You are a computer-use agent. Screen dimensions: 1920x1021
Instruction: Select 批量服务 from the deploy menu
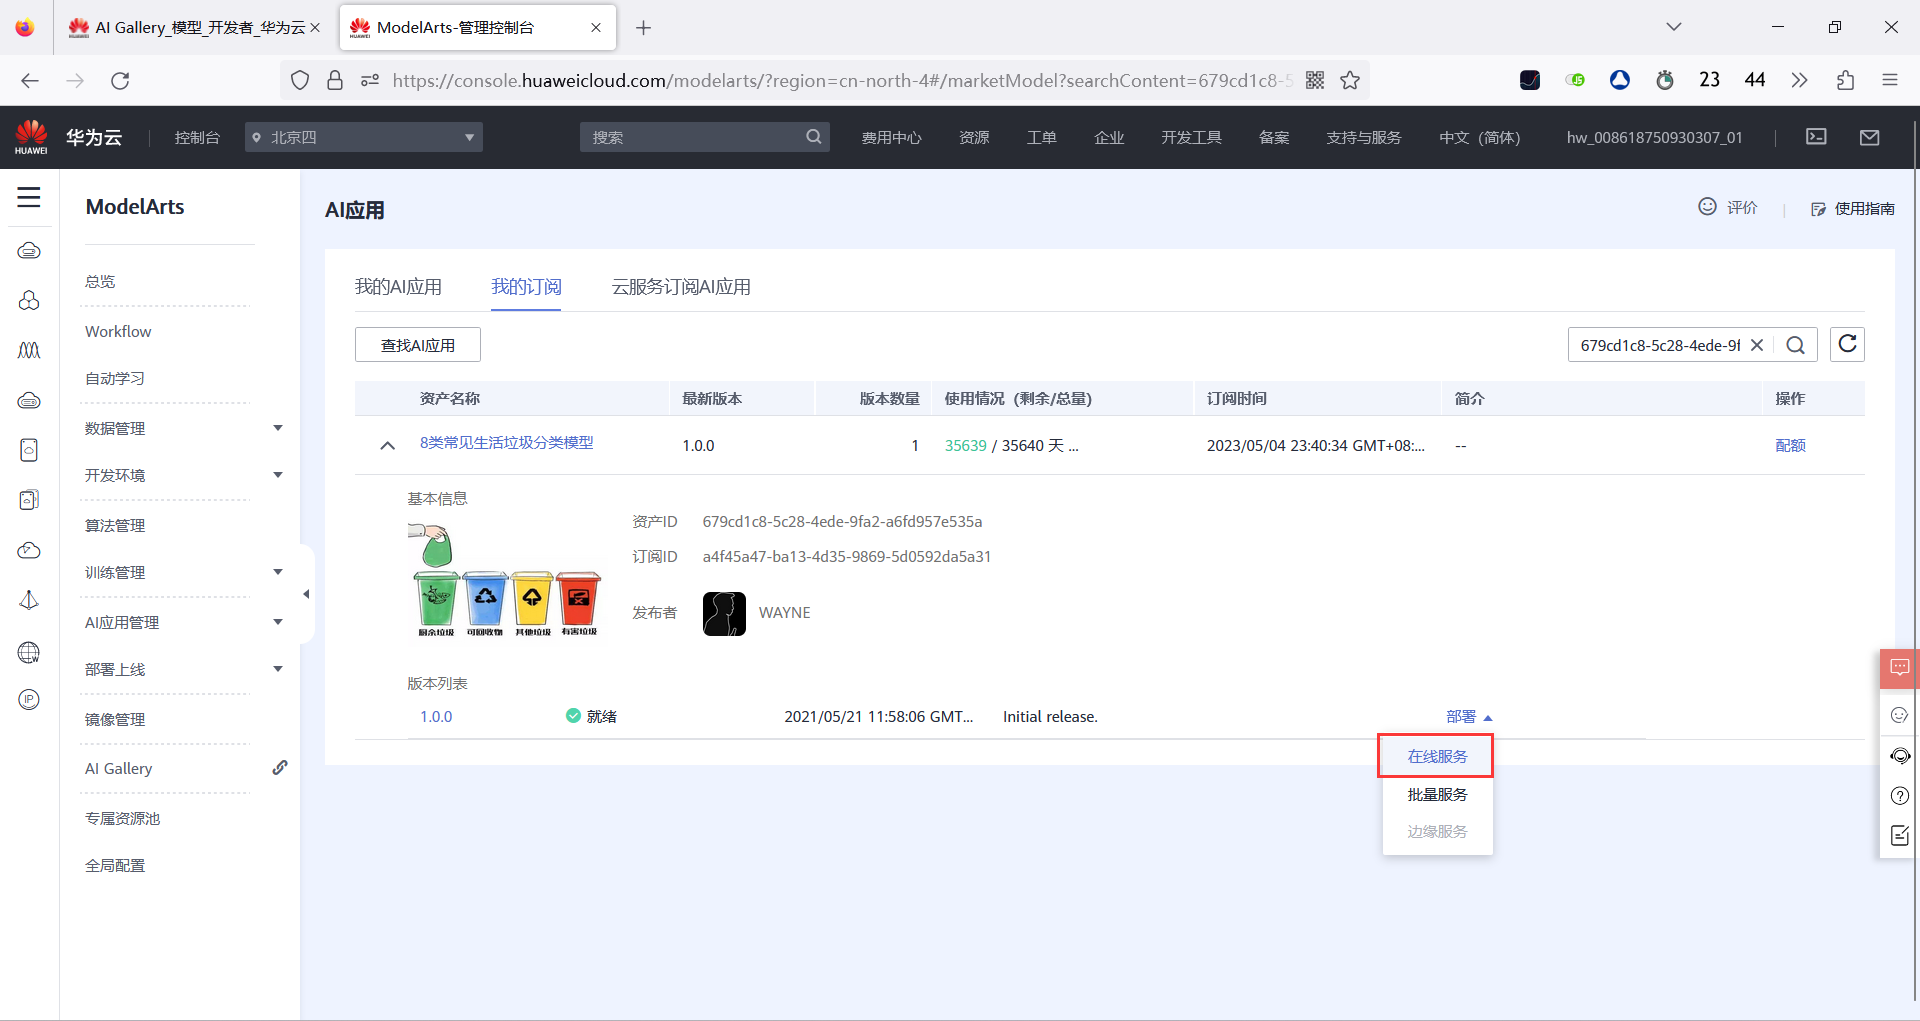pos(1437,794)
